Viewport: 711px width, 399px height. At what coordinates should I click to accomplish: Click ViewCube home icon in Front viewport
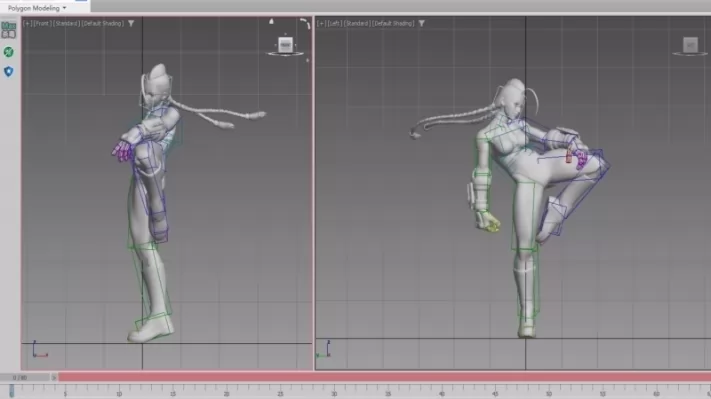pos(271,21)
